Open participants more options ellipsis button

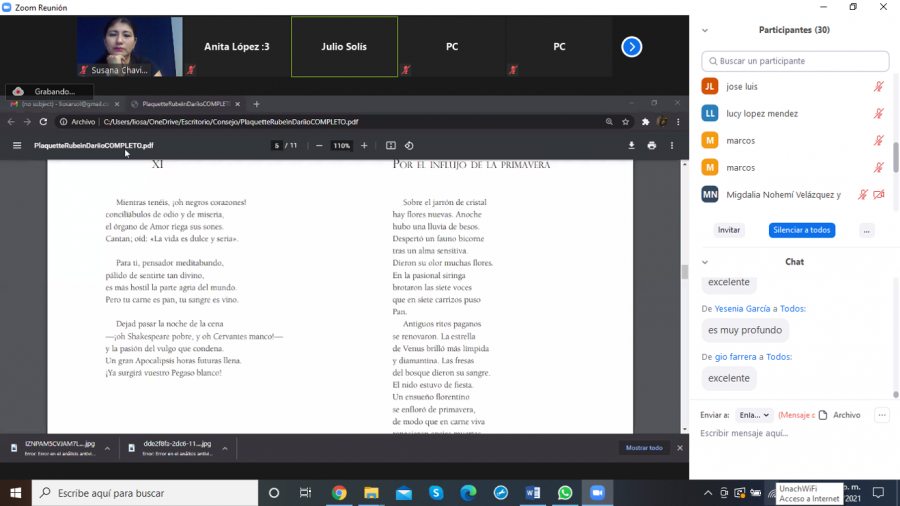point(866,230)
